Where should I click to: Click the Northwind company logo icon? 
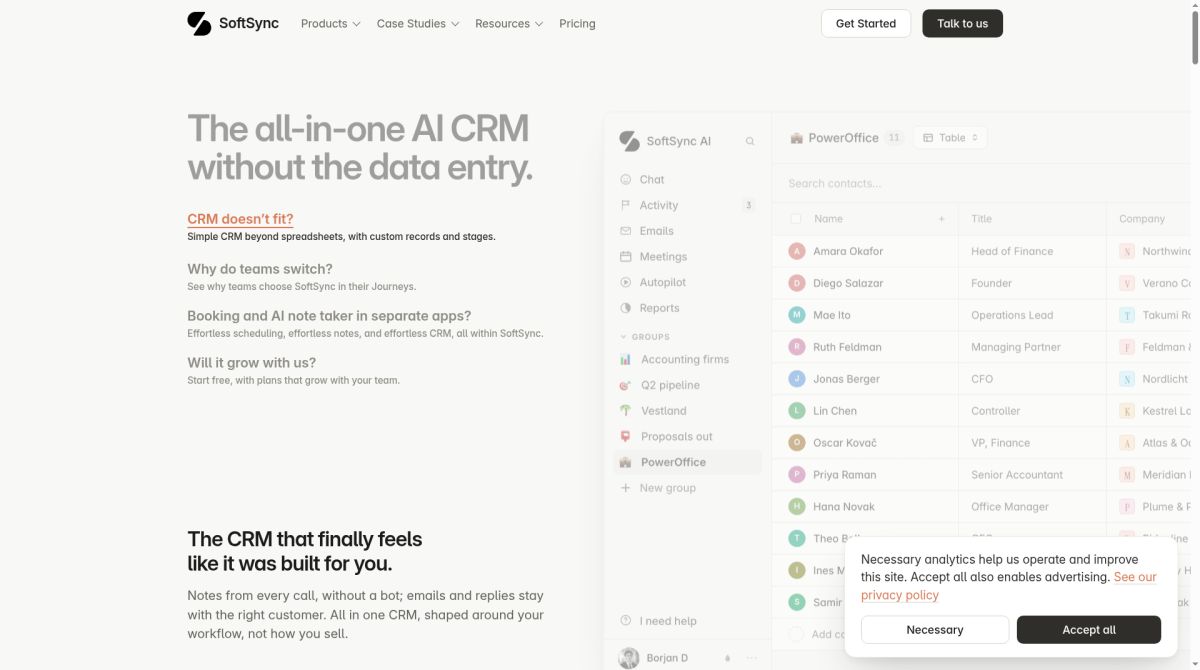click(1127, 251)
